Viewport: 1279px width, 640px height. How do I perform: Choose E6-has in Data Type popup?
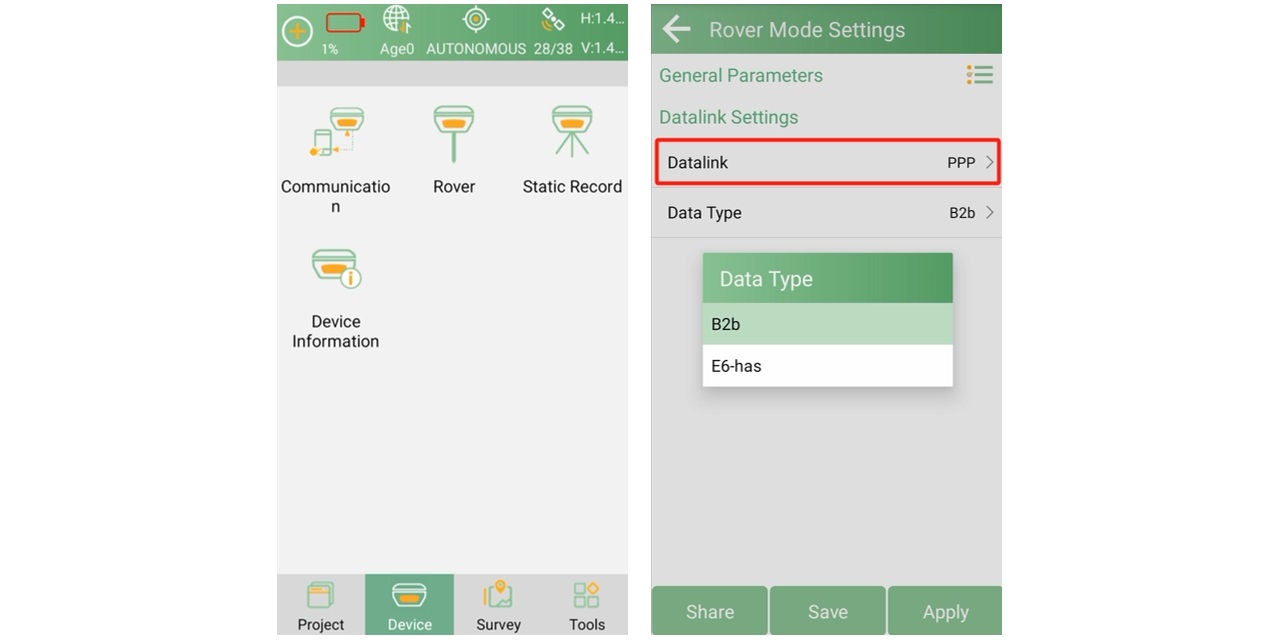coord(827,366)
